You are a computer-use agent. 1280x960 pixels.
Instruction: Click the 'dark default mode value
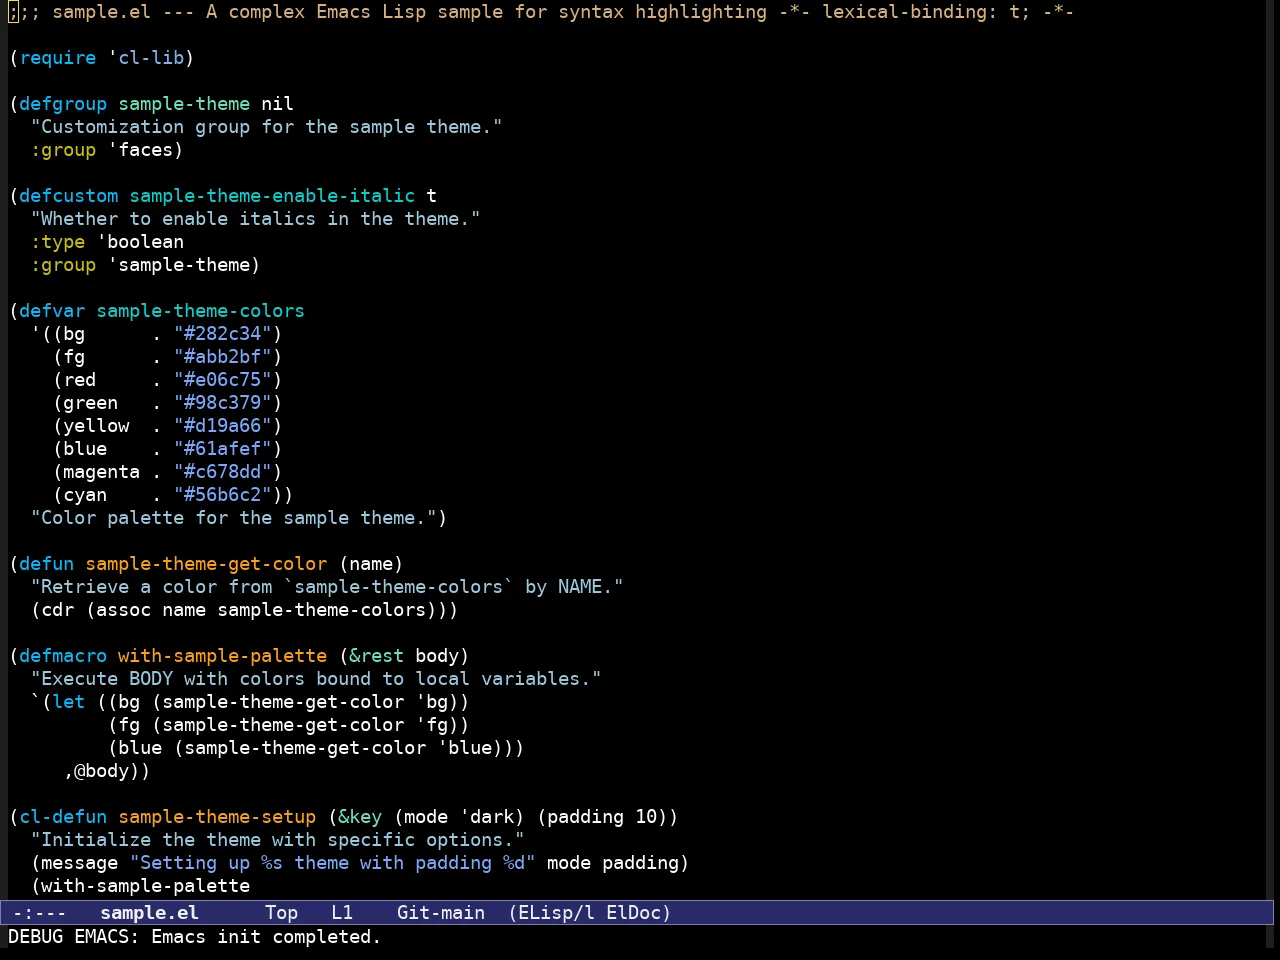pyautogui.click(x=486, y=817)
